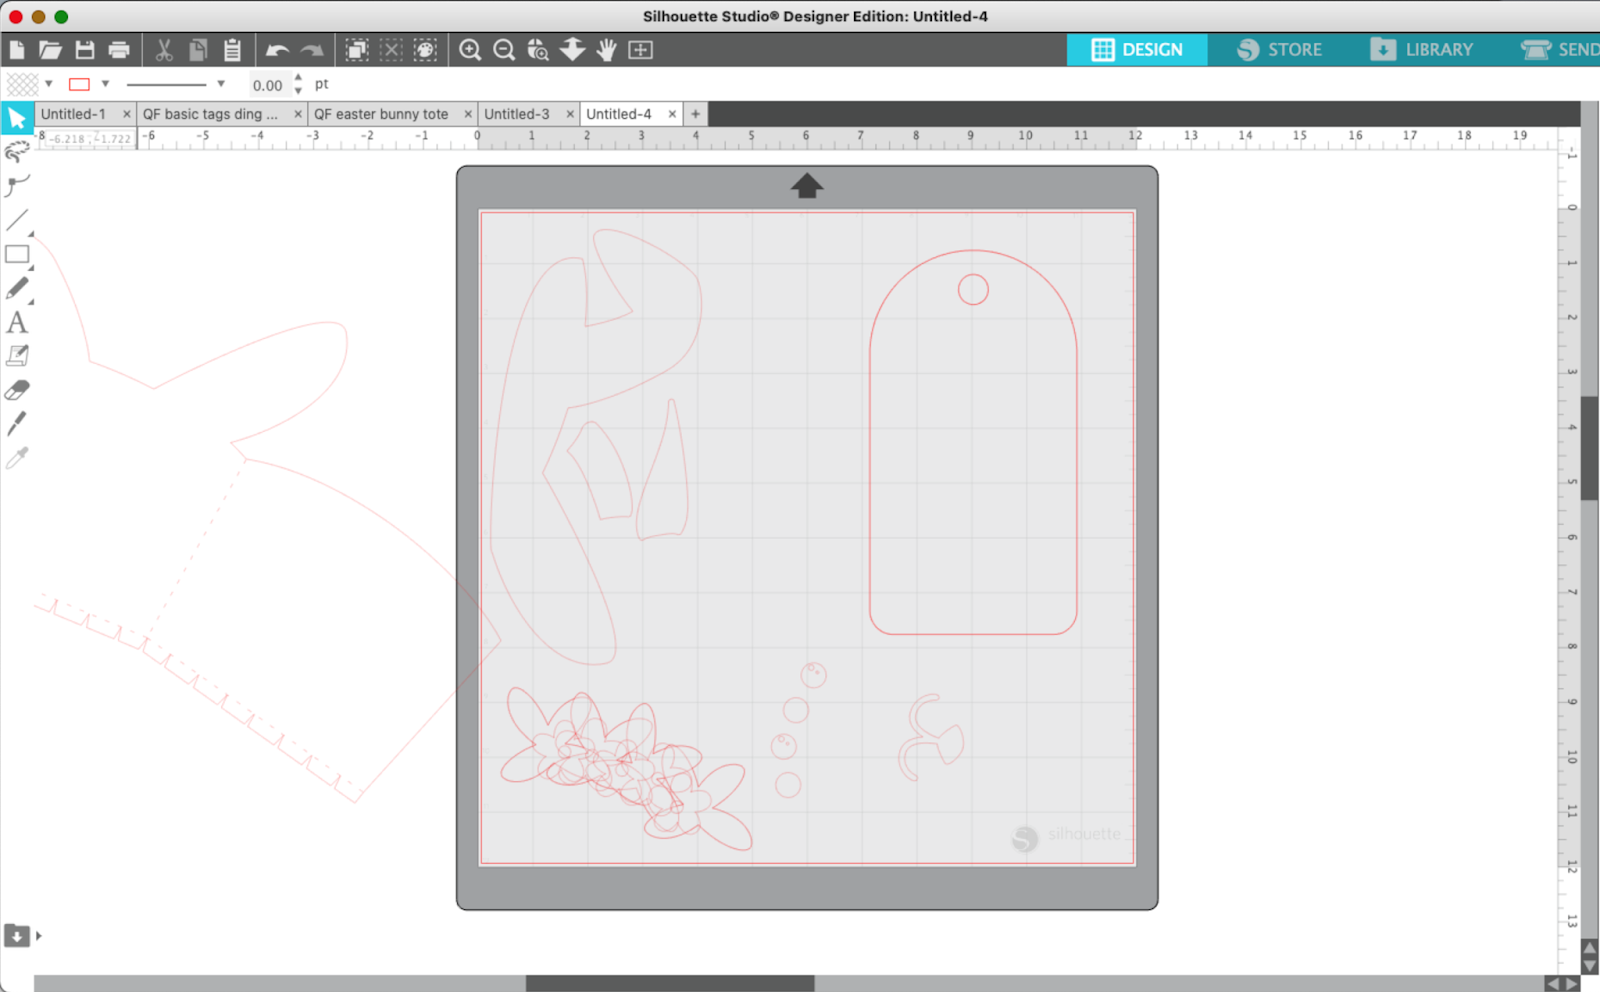Choose the Select arrow tool
The width and height of the screenshot is (1600, 992).
17,118
